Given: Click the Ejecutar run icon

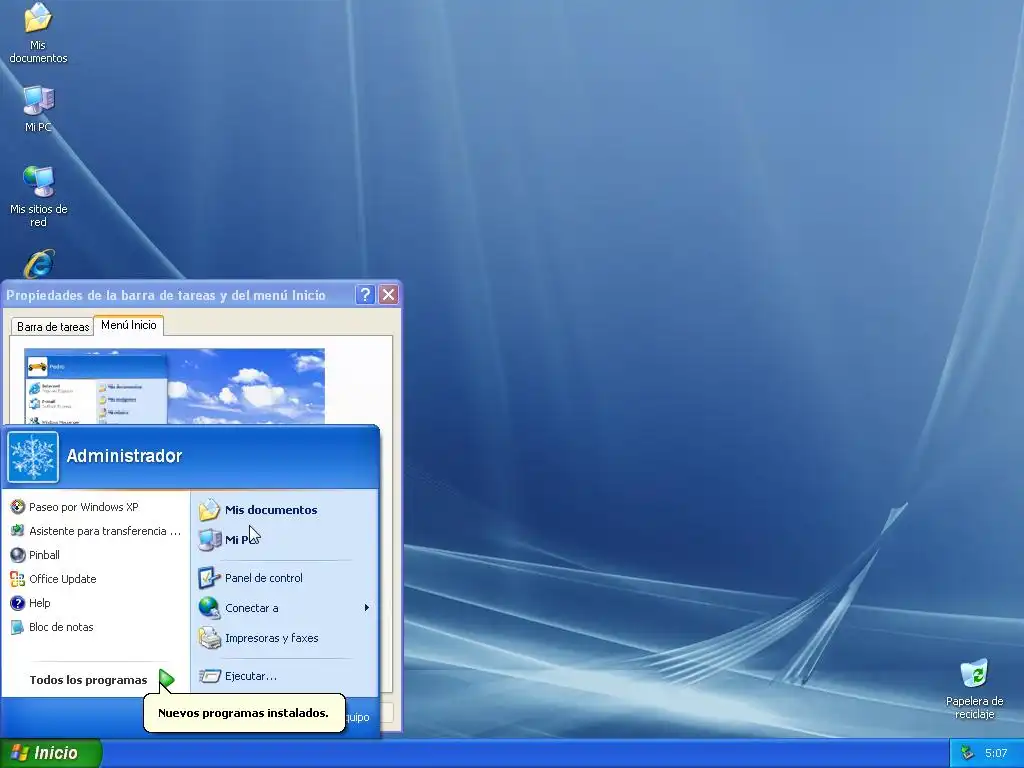Looking at the screenshot, I should [x=209, y=676].
